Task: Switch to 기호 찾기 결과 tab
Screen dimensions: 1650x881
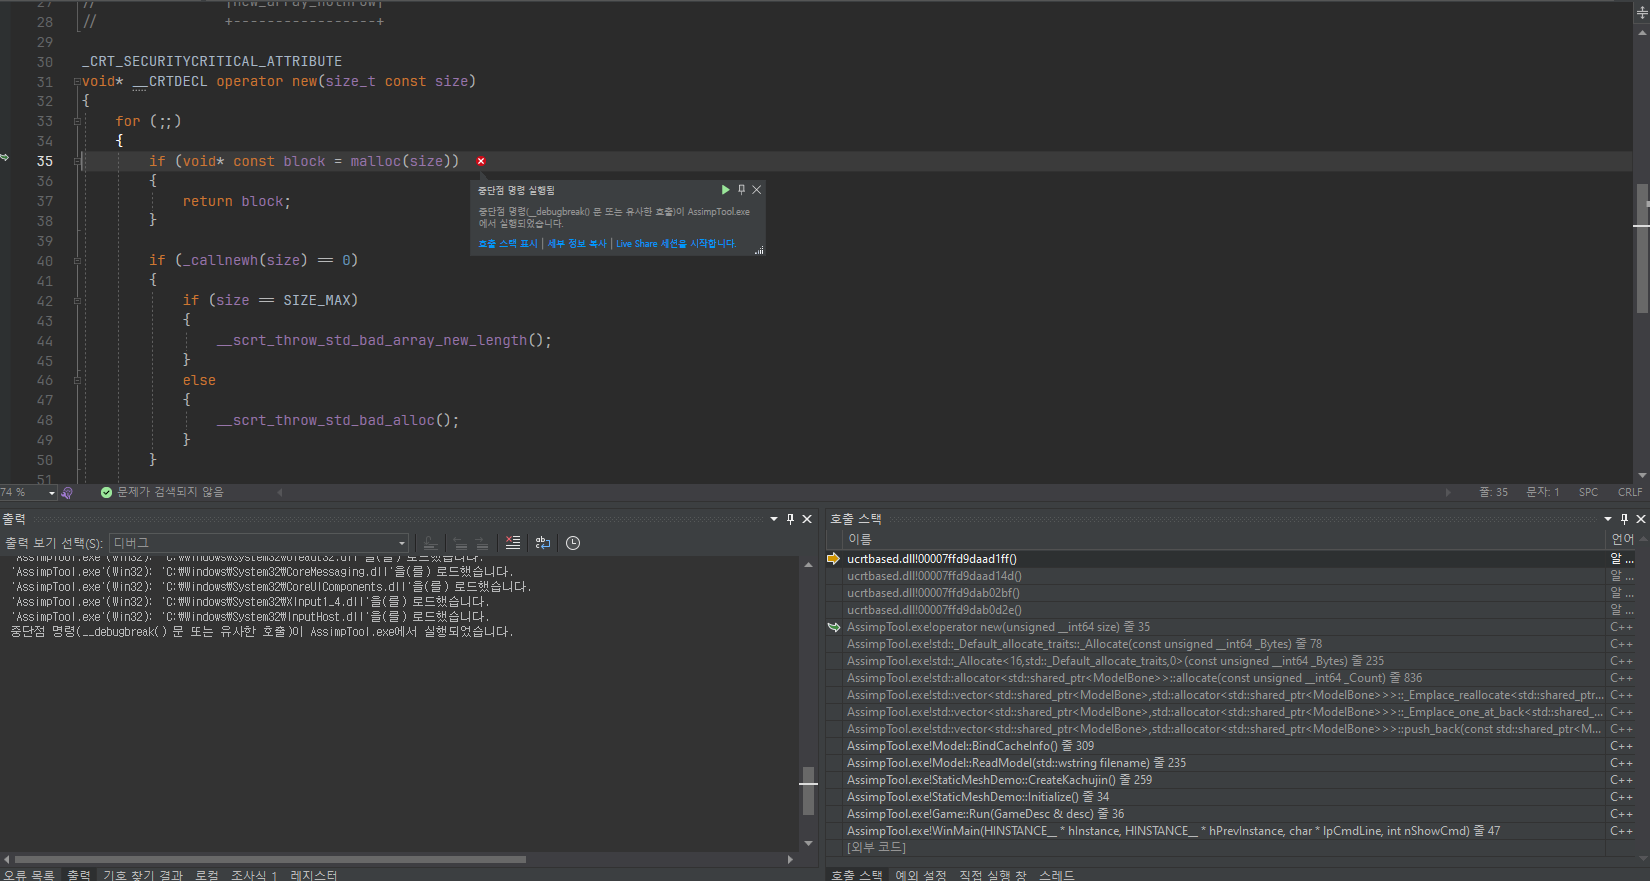Action: tap(143, 875)
